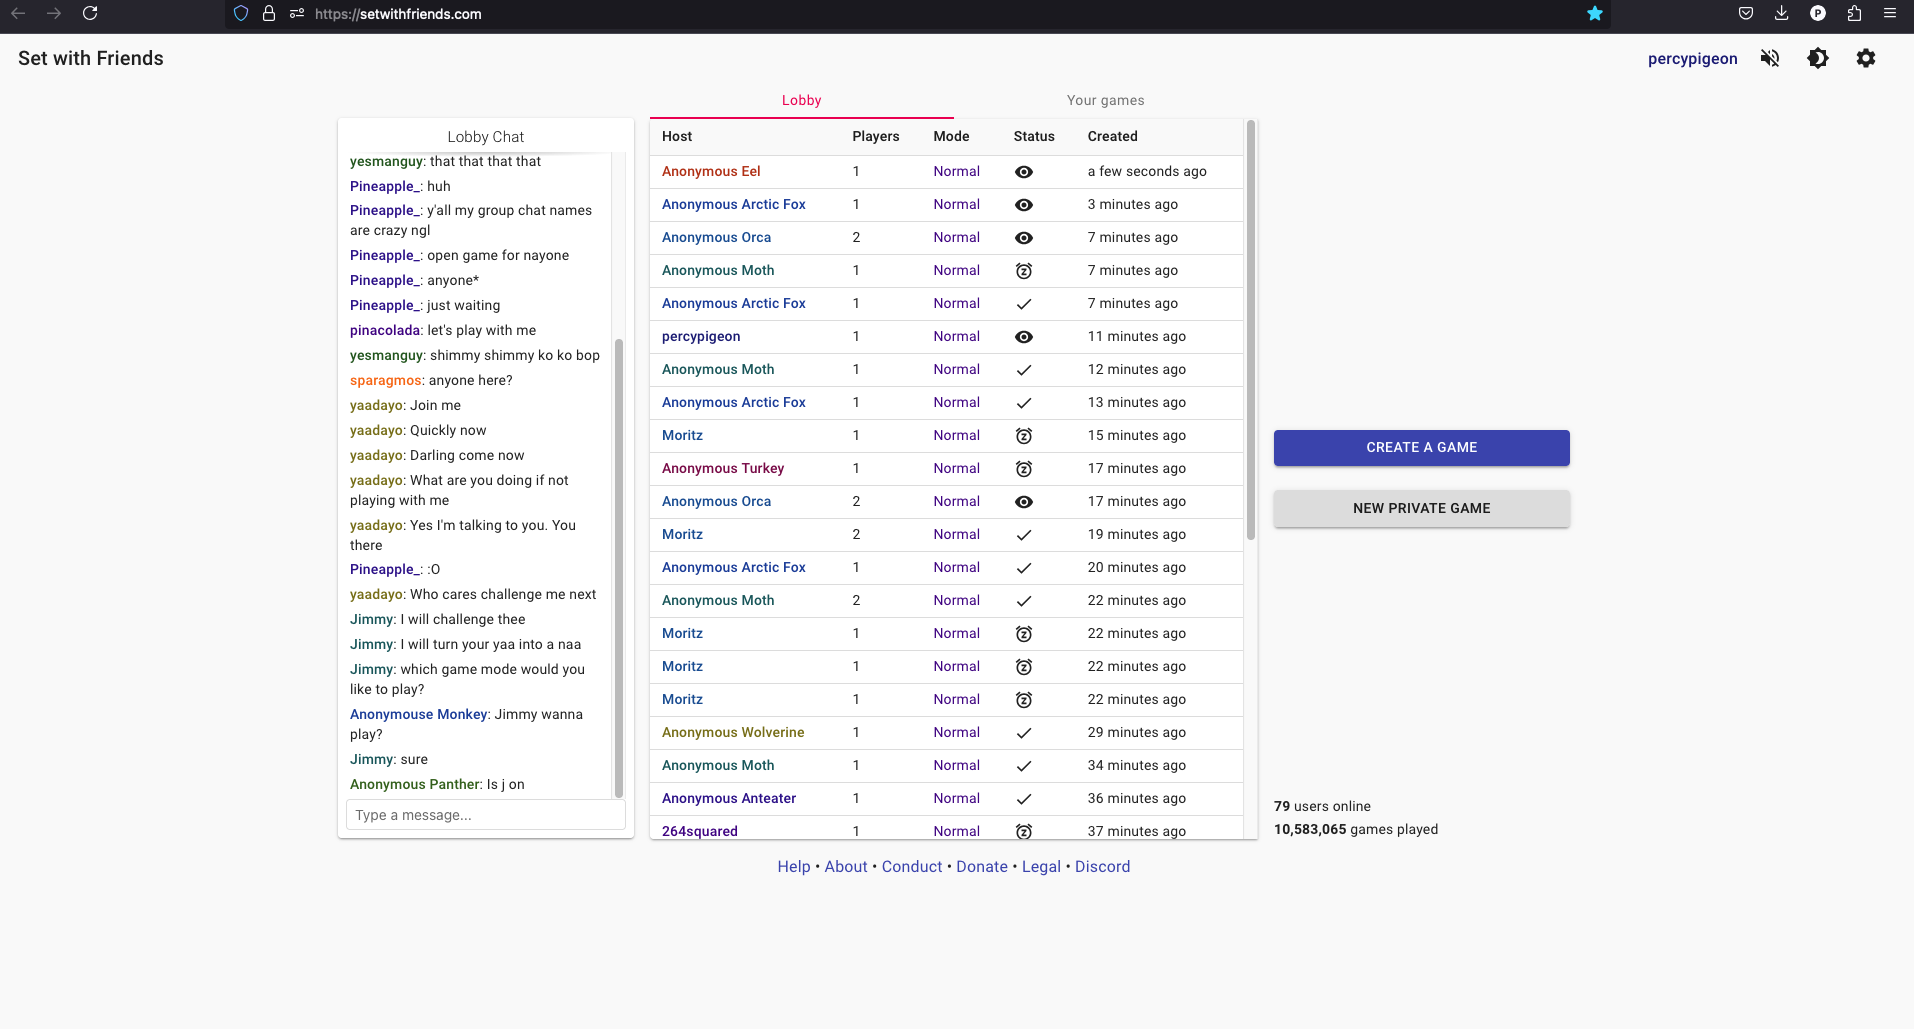Viewport: 1914px width, 1029px height.
Task: Select the Lobby tab
Action: click(801, 100)
